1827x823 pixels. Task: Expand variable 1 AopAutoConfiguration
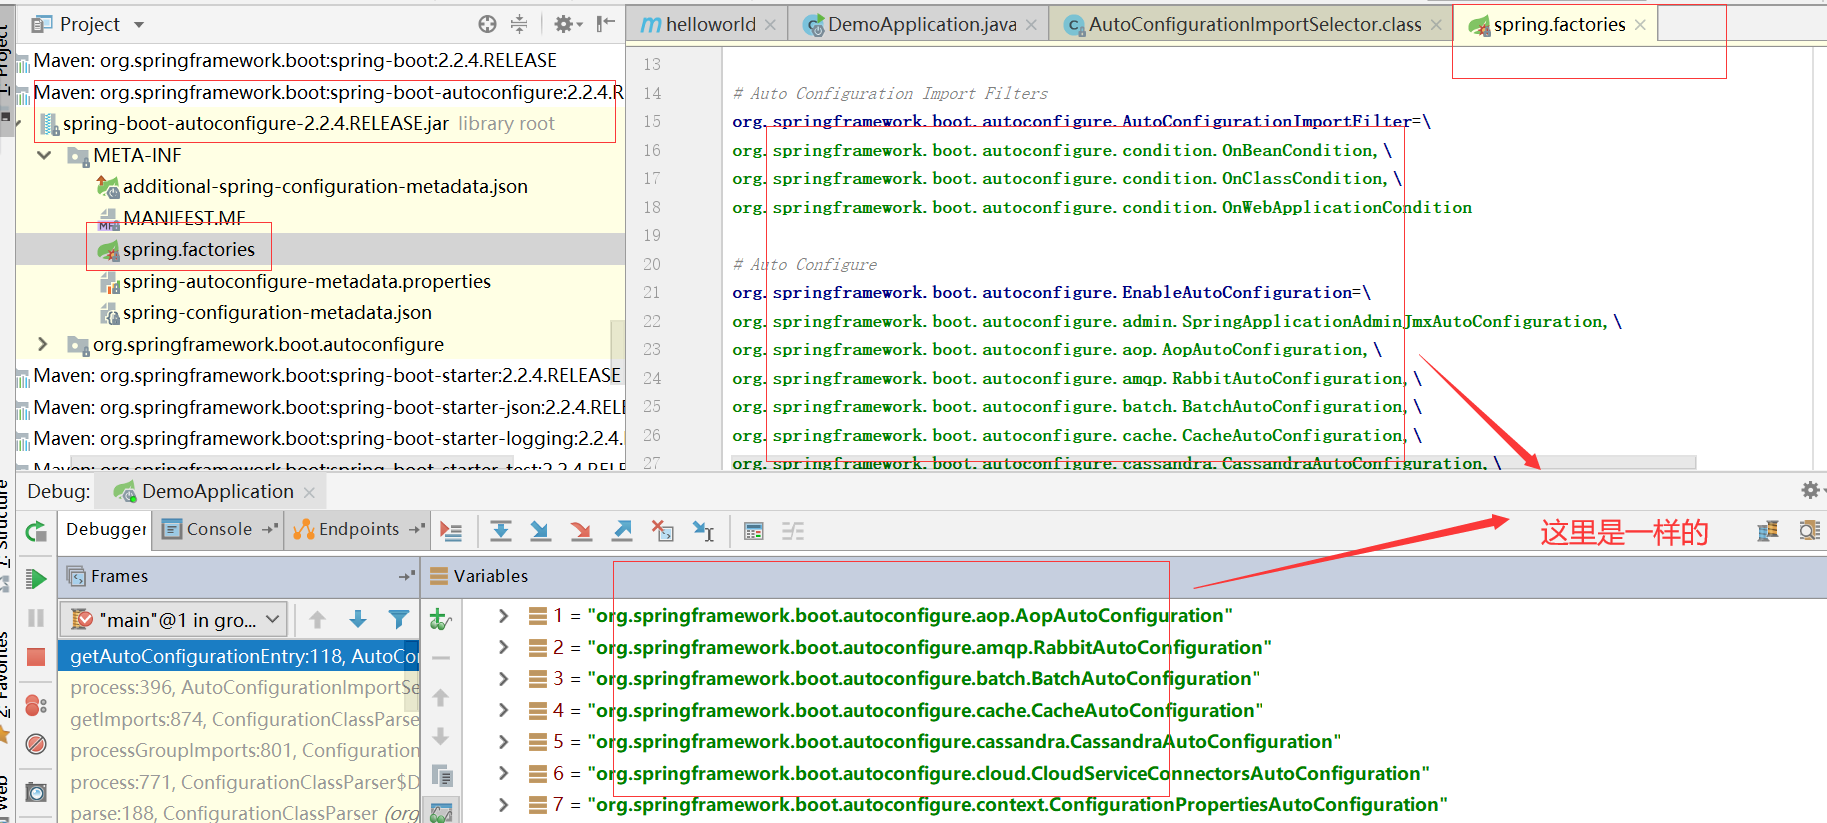click(x=504, y=616)
